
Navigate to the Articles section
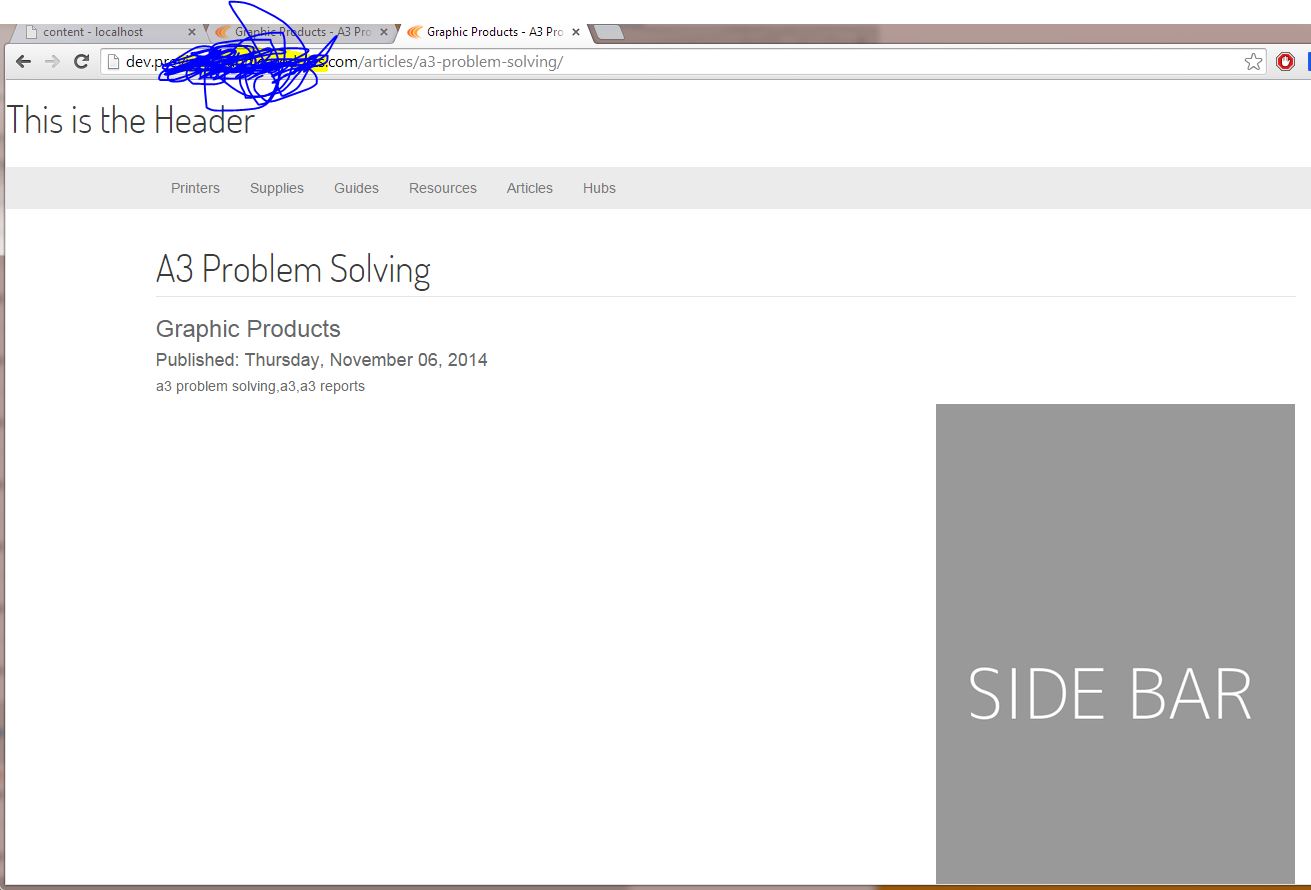[x=529, y=188]
